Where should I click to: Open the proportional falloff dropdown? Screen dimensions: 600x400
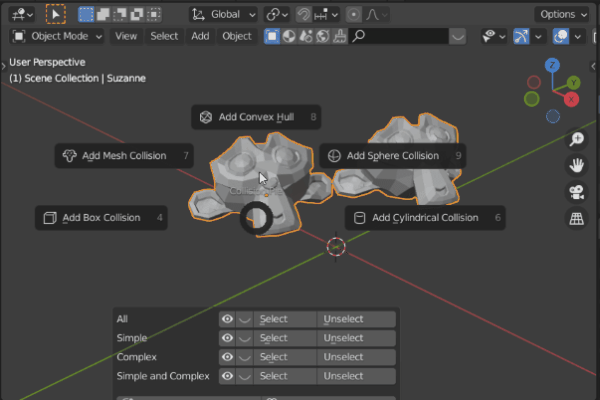[x=377, y=15]
